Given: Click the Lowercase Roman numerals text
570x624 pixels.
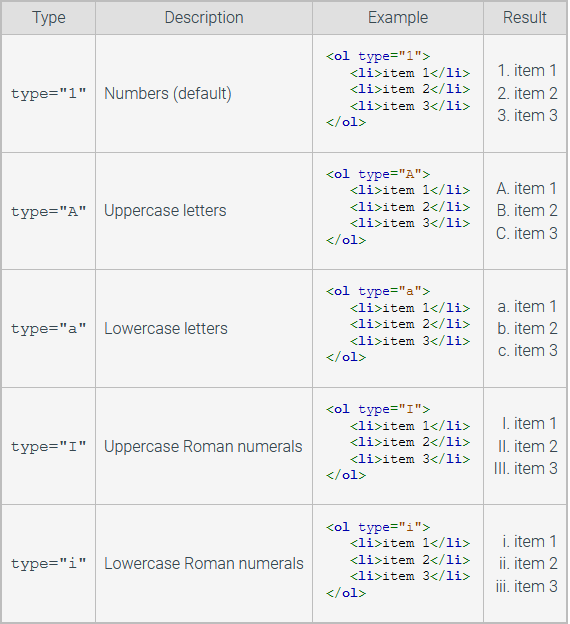Looking at the screenshot, I should coord(204,564).
